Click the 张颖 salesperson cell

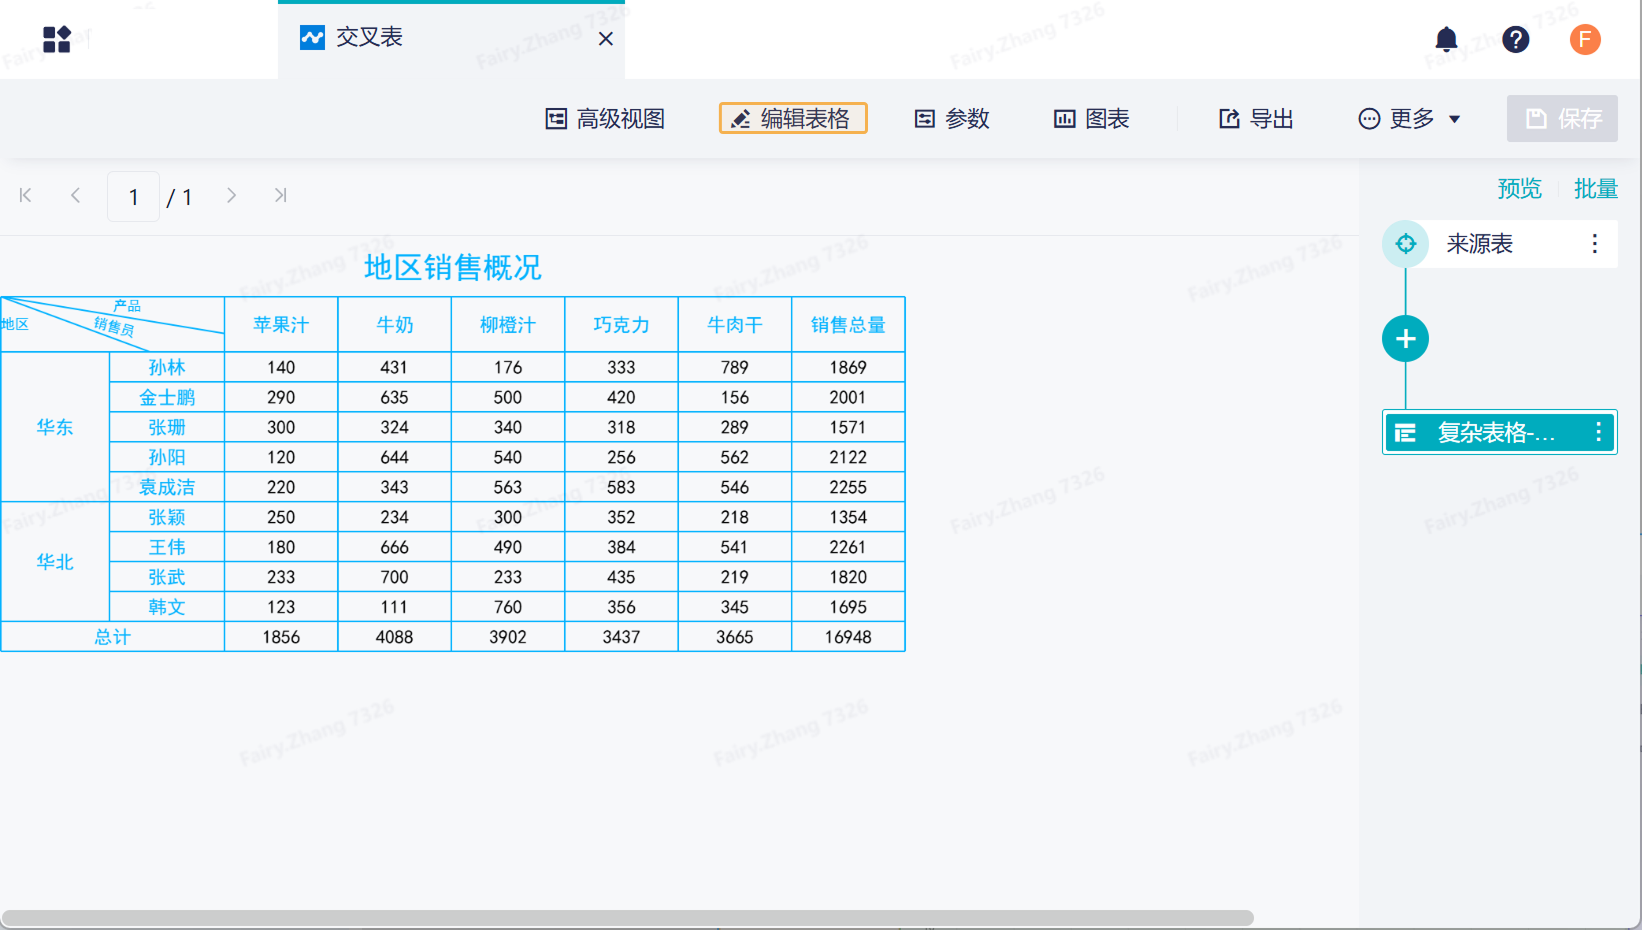pyautogui.click(x=167, y=517)
